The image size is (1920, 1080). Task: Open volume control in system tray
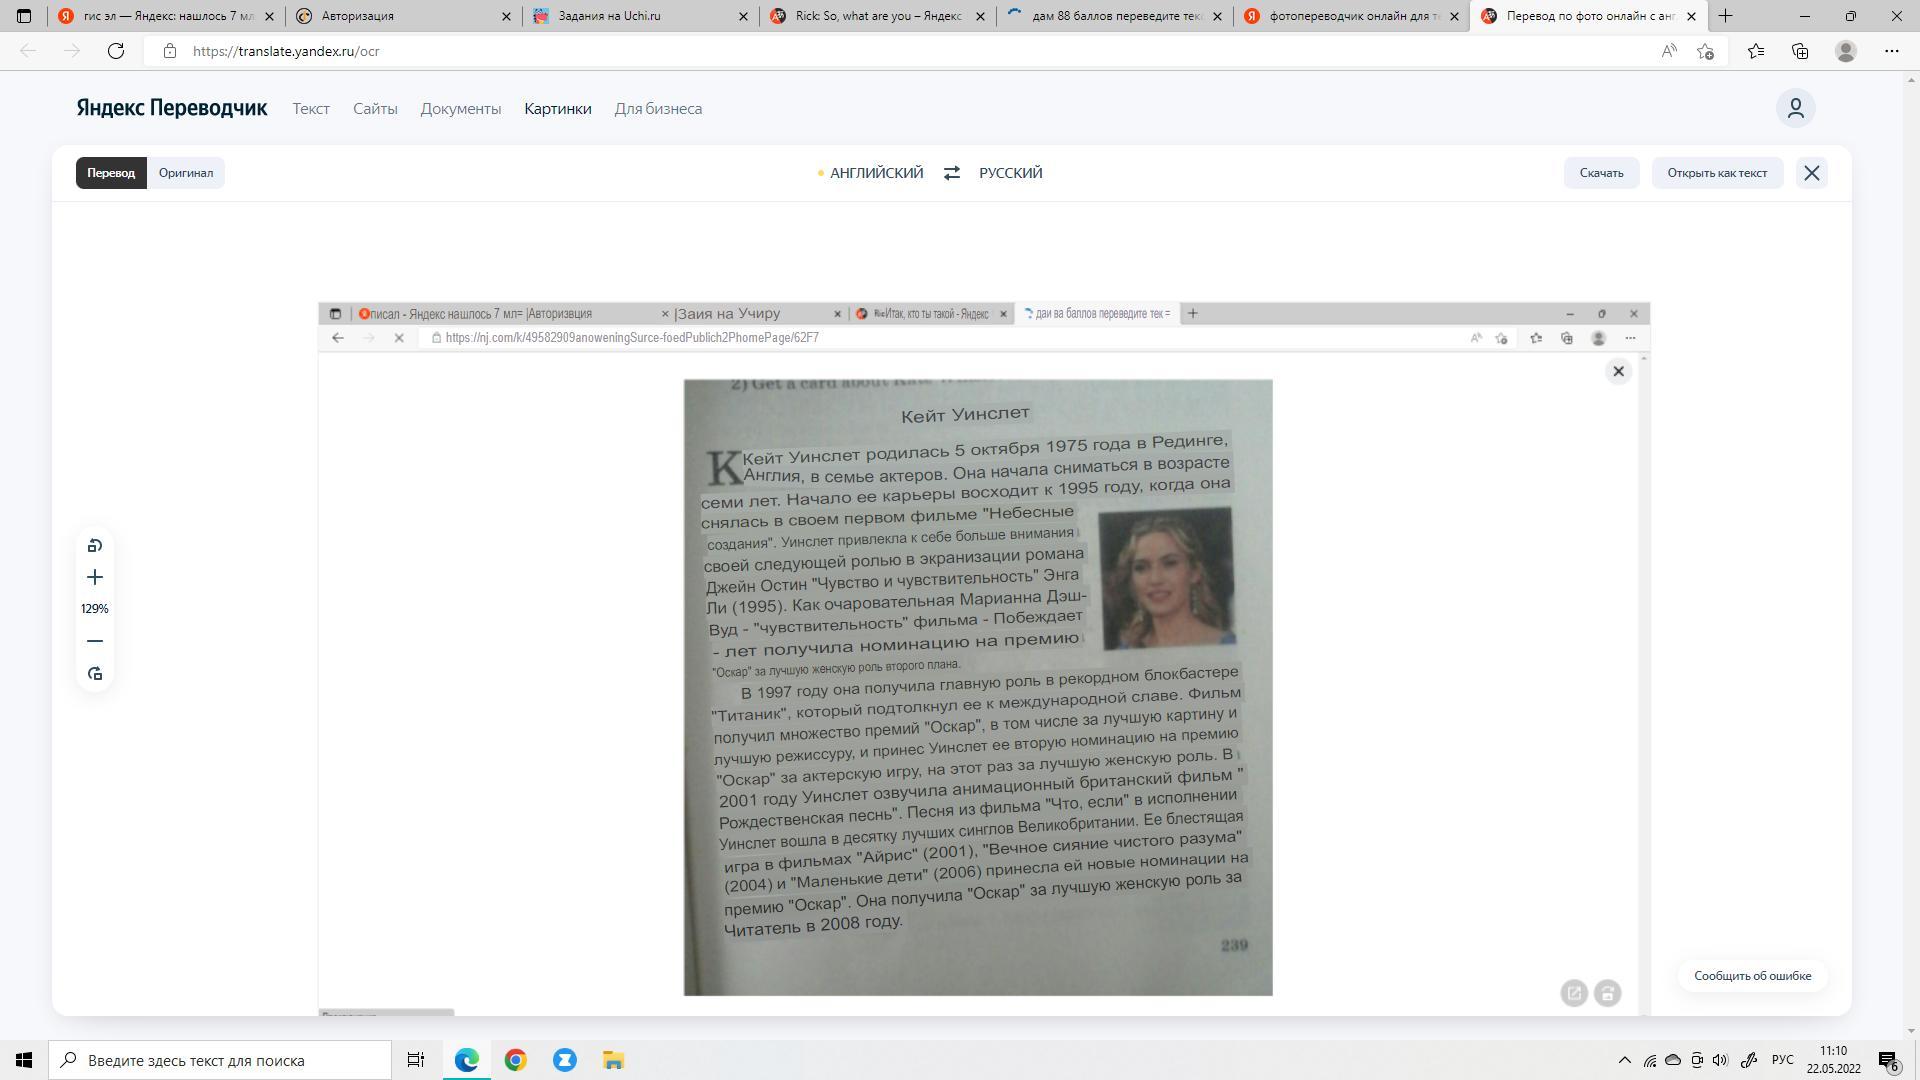tap(1720, 1060)
